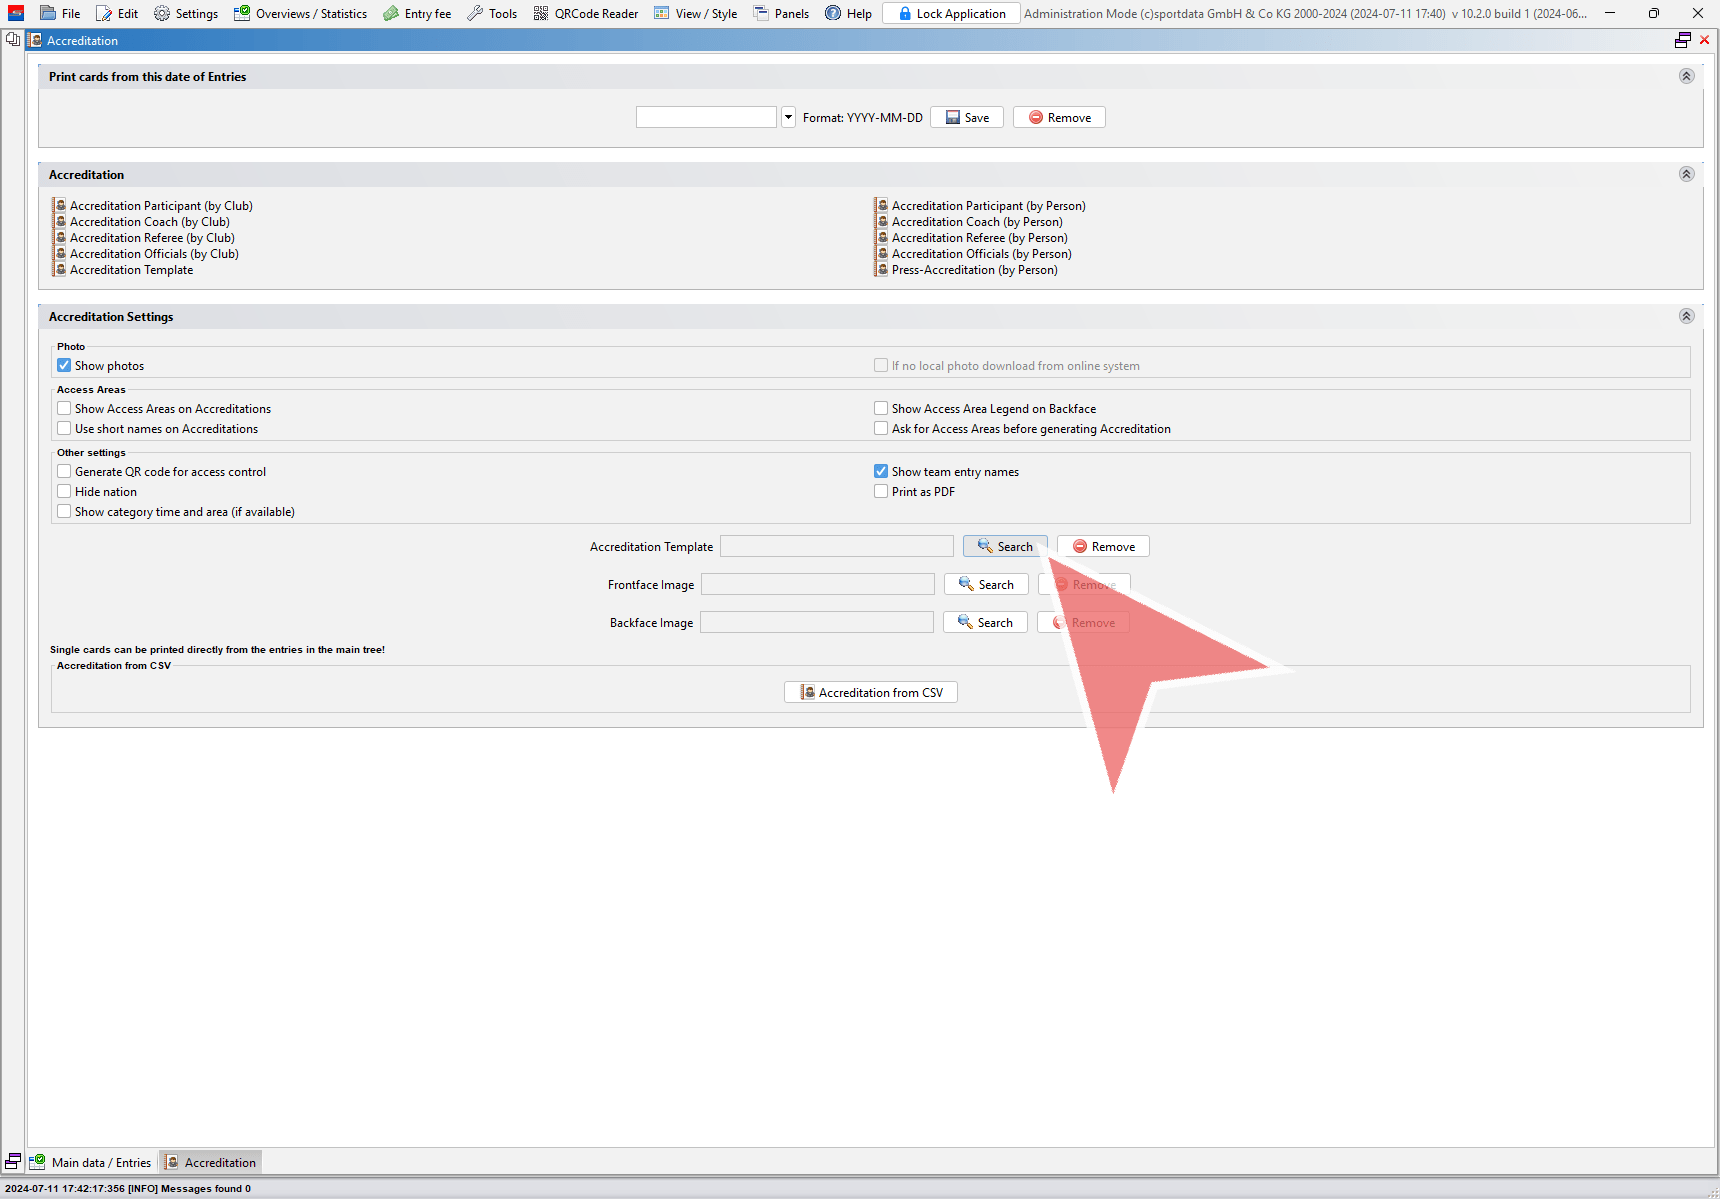Click the Accreditation Template list item
Image resolution: width=1720 pixels, height=1200 pixels.
point(131,270)
